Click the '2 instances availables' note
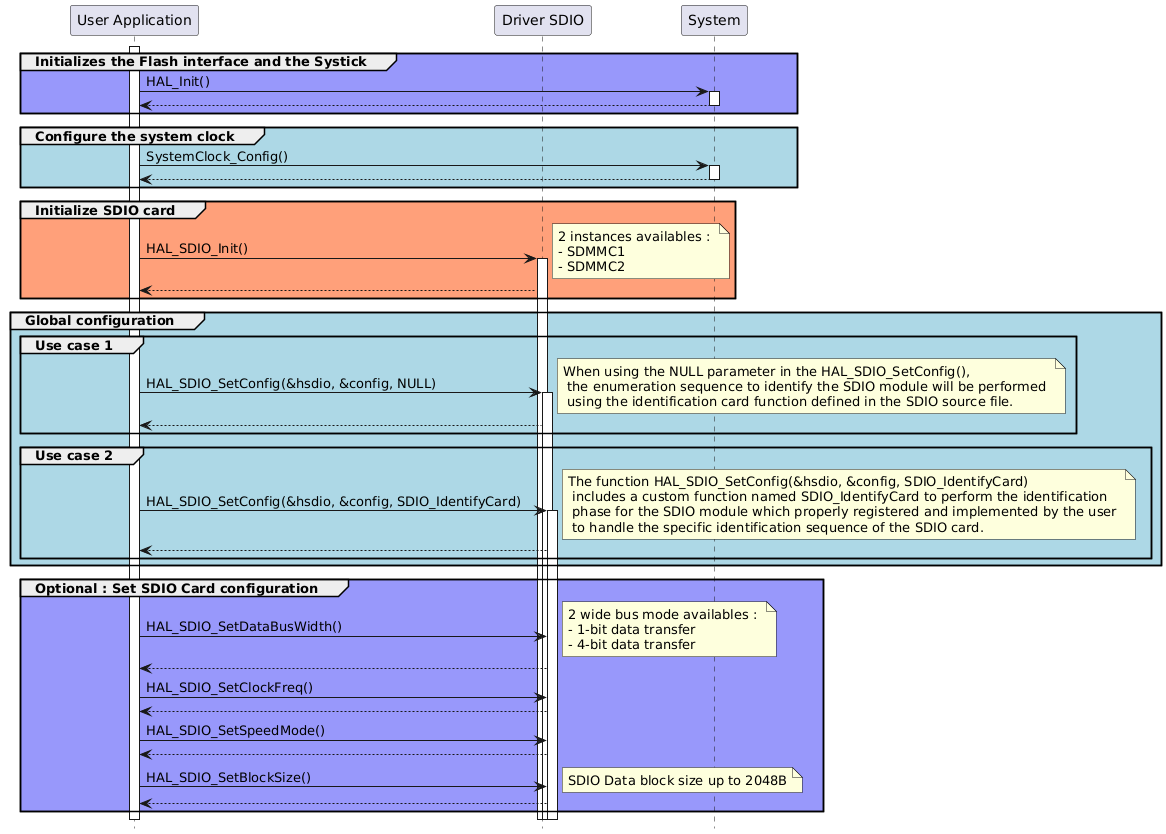The image size is (1166, 834). click(640, 251)
